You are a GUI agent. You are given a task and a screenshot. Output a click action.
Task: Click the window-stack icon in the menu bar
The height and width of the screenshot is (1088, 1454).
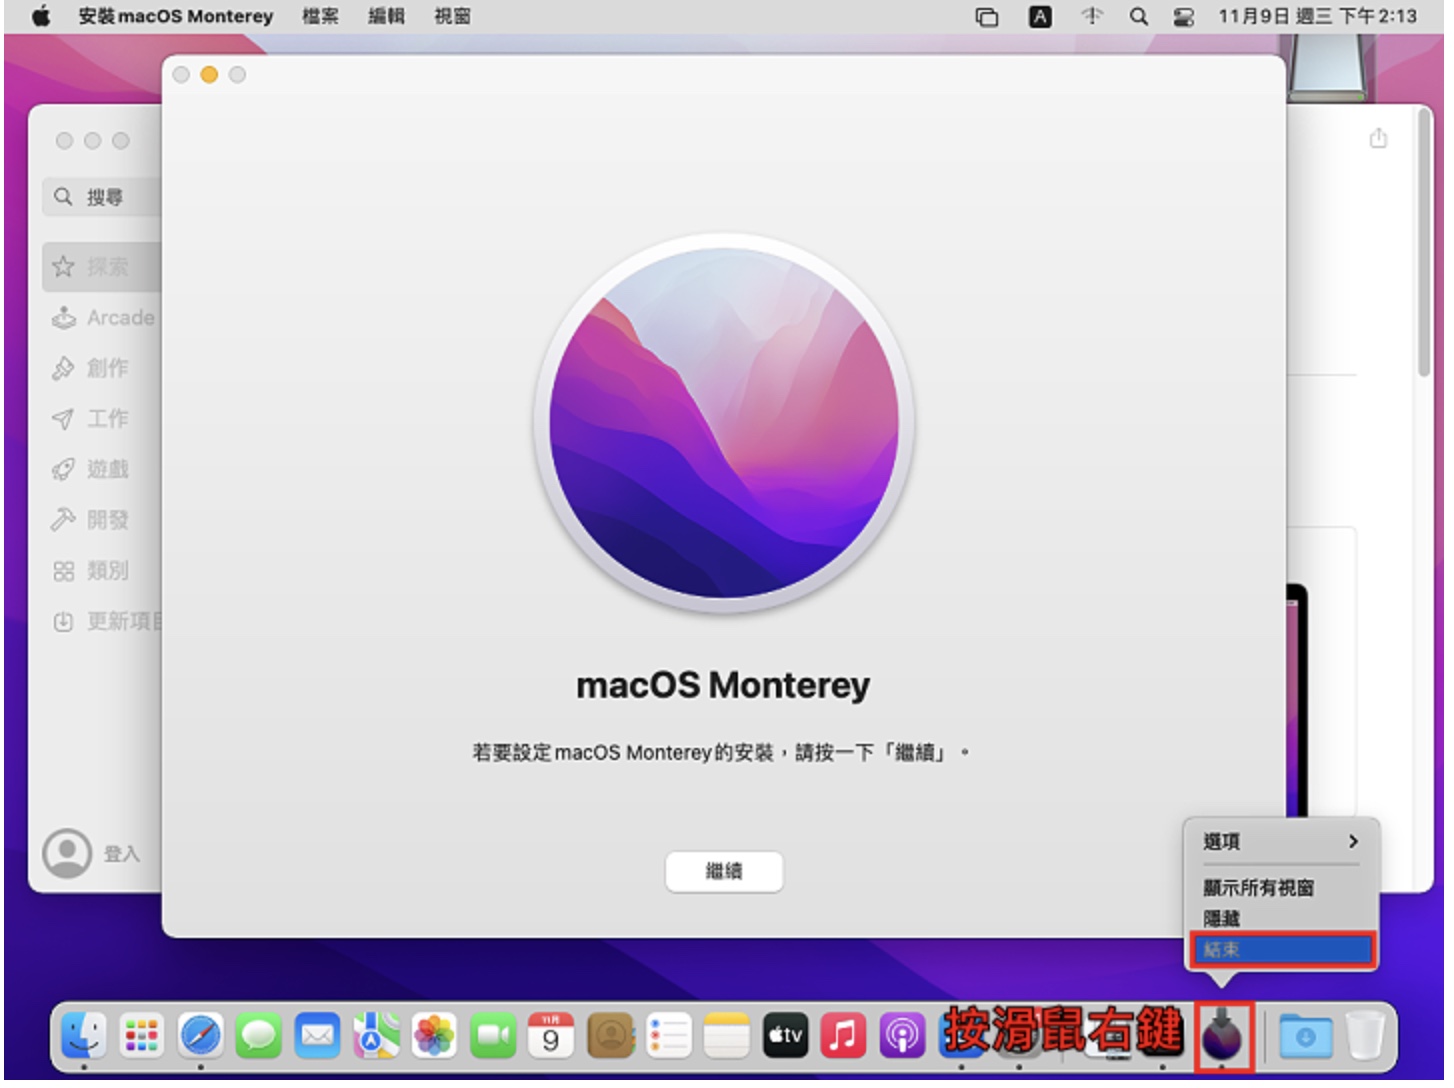pos(987,17)
